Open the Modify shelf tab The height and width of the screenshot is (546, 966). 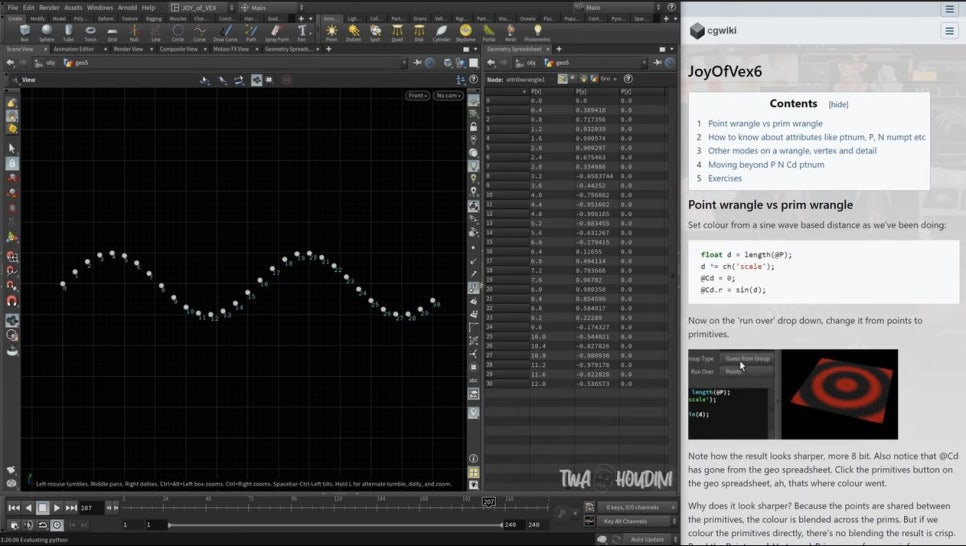click(38, 19)
